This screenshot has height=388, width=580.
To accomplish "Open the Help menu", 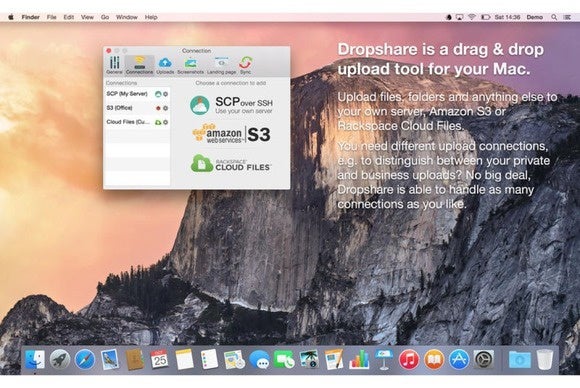I will tap(151, 17).
